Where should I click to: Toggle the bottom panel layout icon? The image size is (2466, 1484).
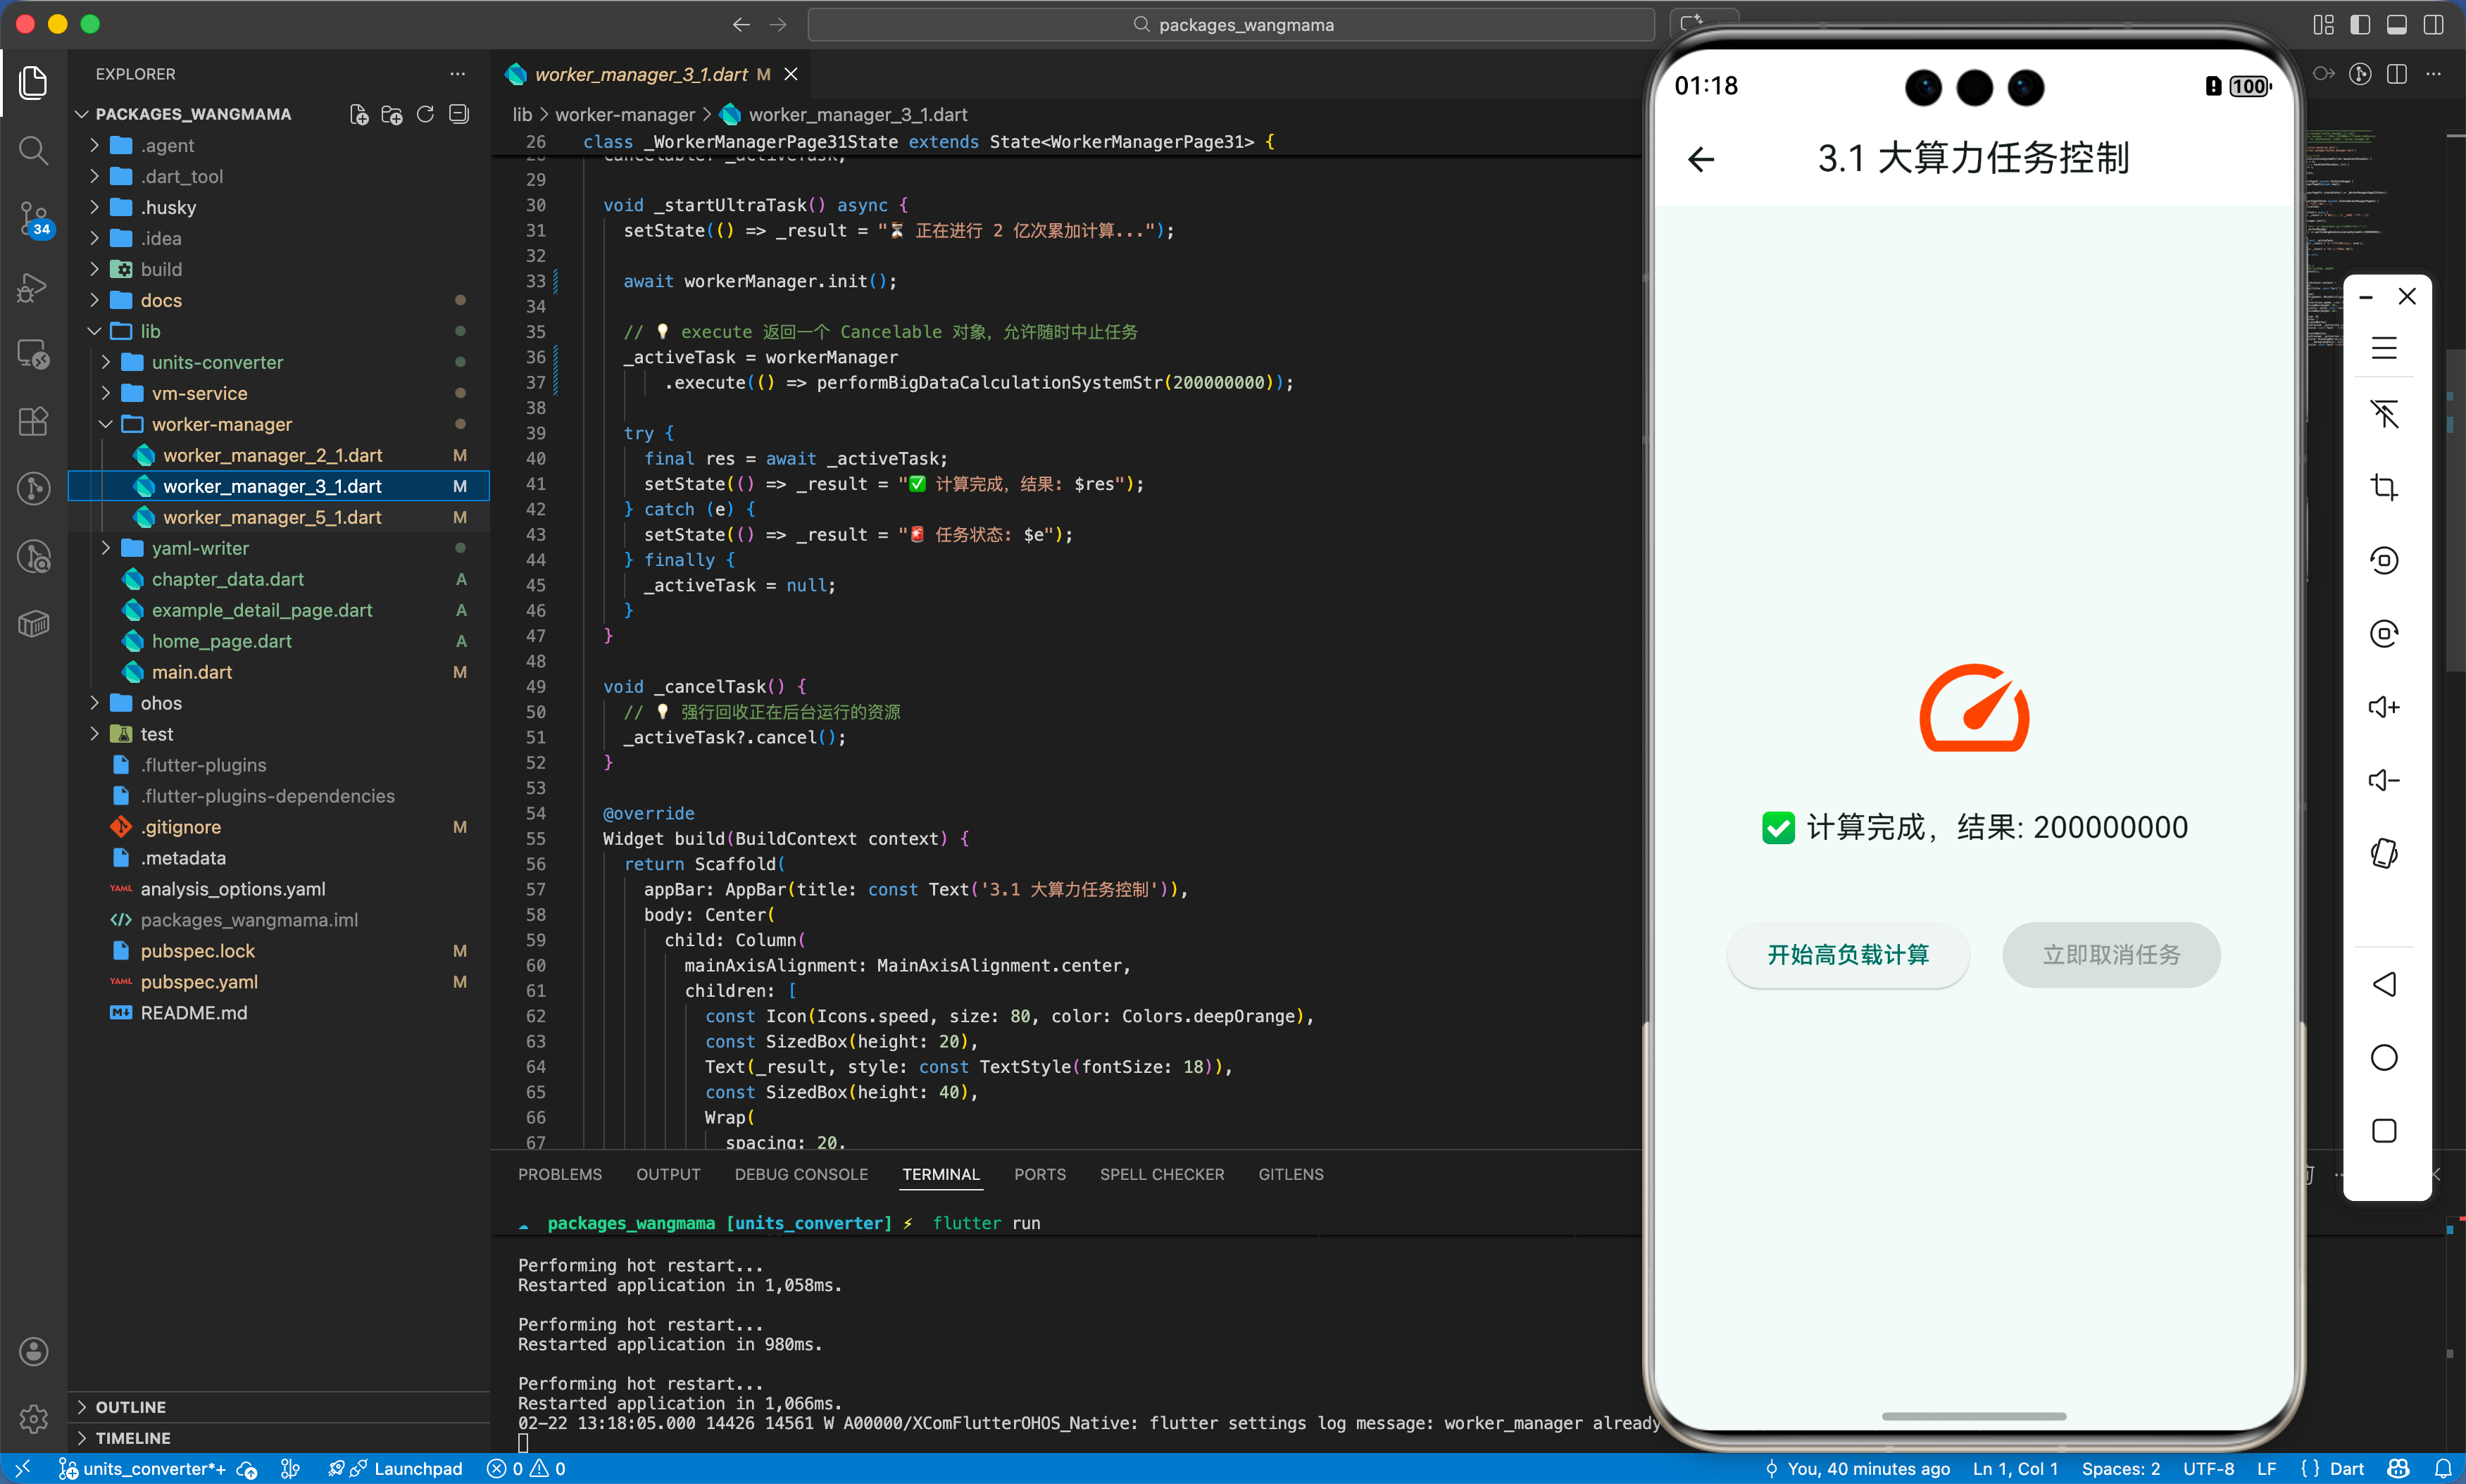tap(2397, 25)
